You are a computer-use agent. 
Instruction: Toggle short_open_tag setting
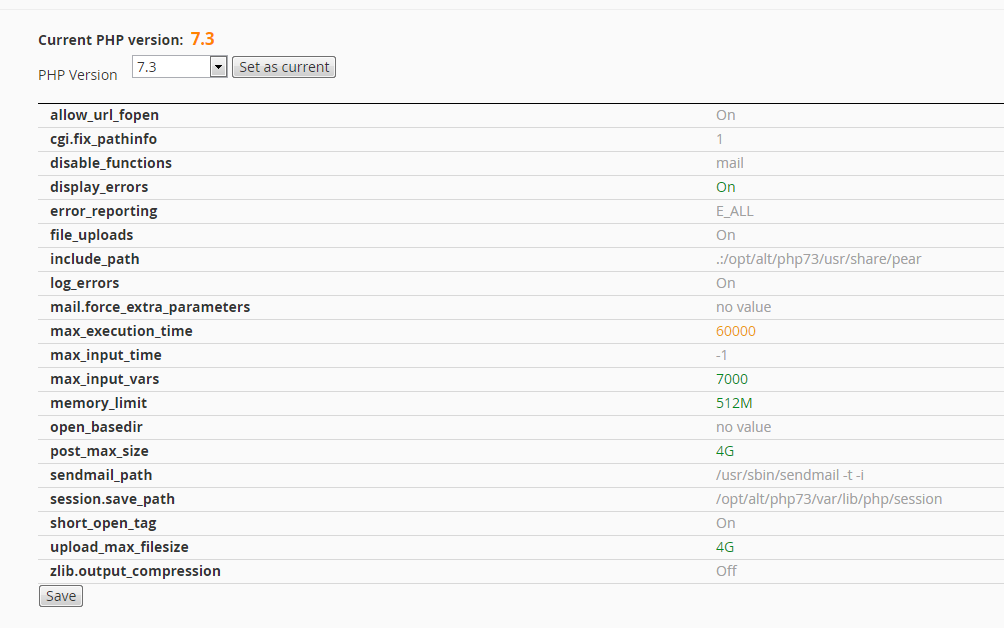(x=725, y=523)
